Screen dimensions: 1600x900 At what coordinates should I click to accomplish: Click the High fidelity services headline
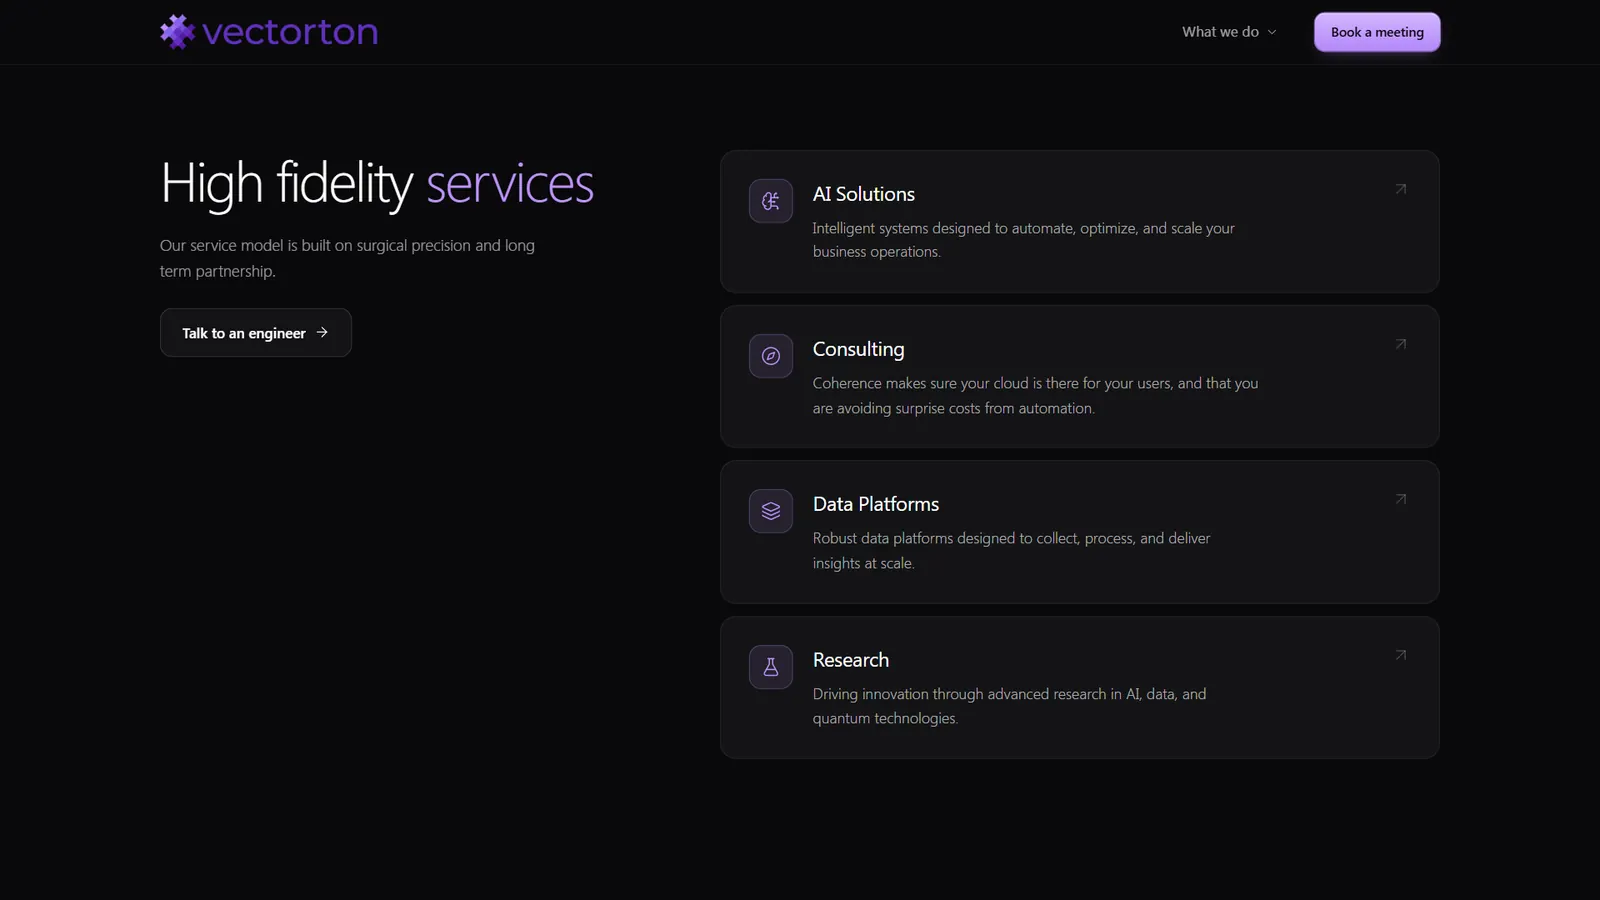tap(377, 184)
